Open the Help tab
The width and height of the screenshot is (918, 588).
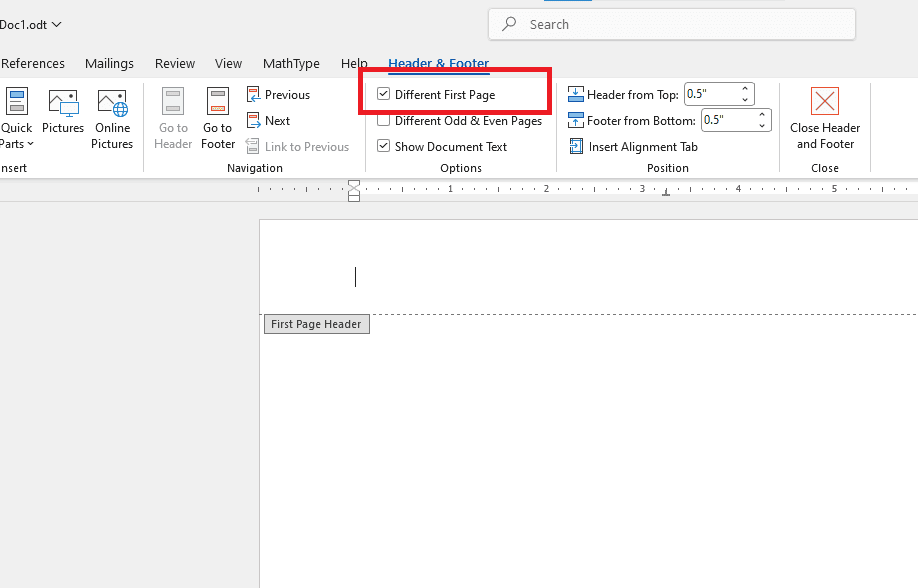(354, 63)
